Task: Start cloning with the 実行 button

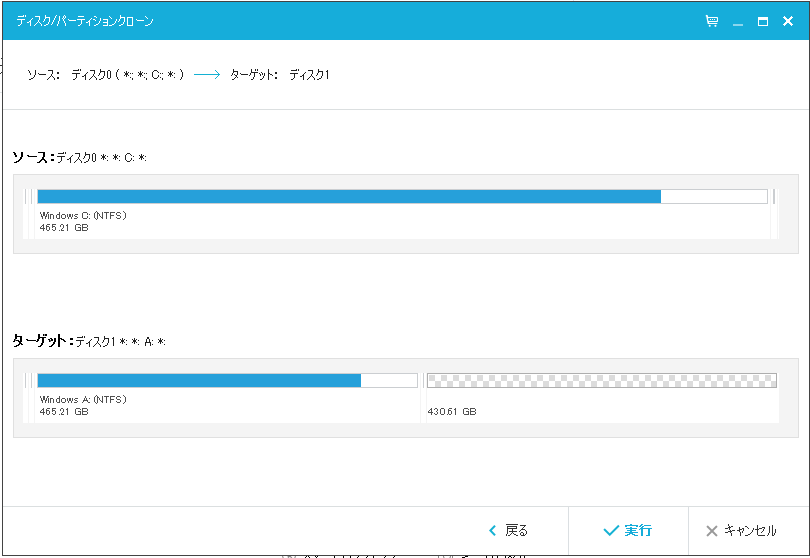Action: click(628, 531)
